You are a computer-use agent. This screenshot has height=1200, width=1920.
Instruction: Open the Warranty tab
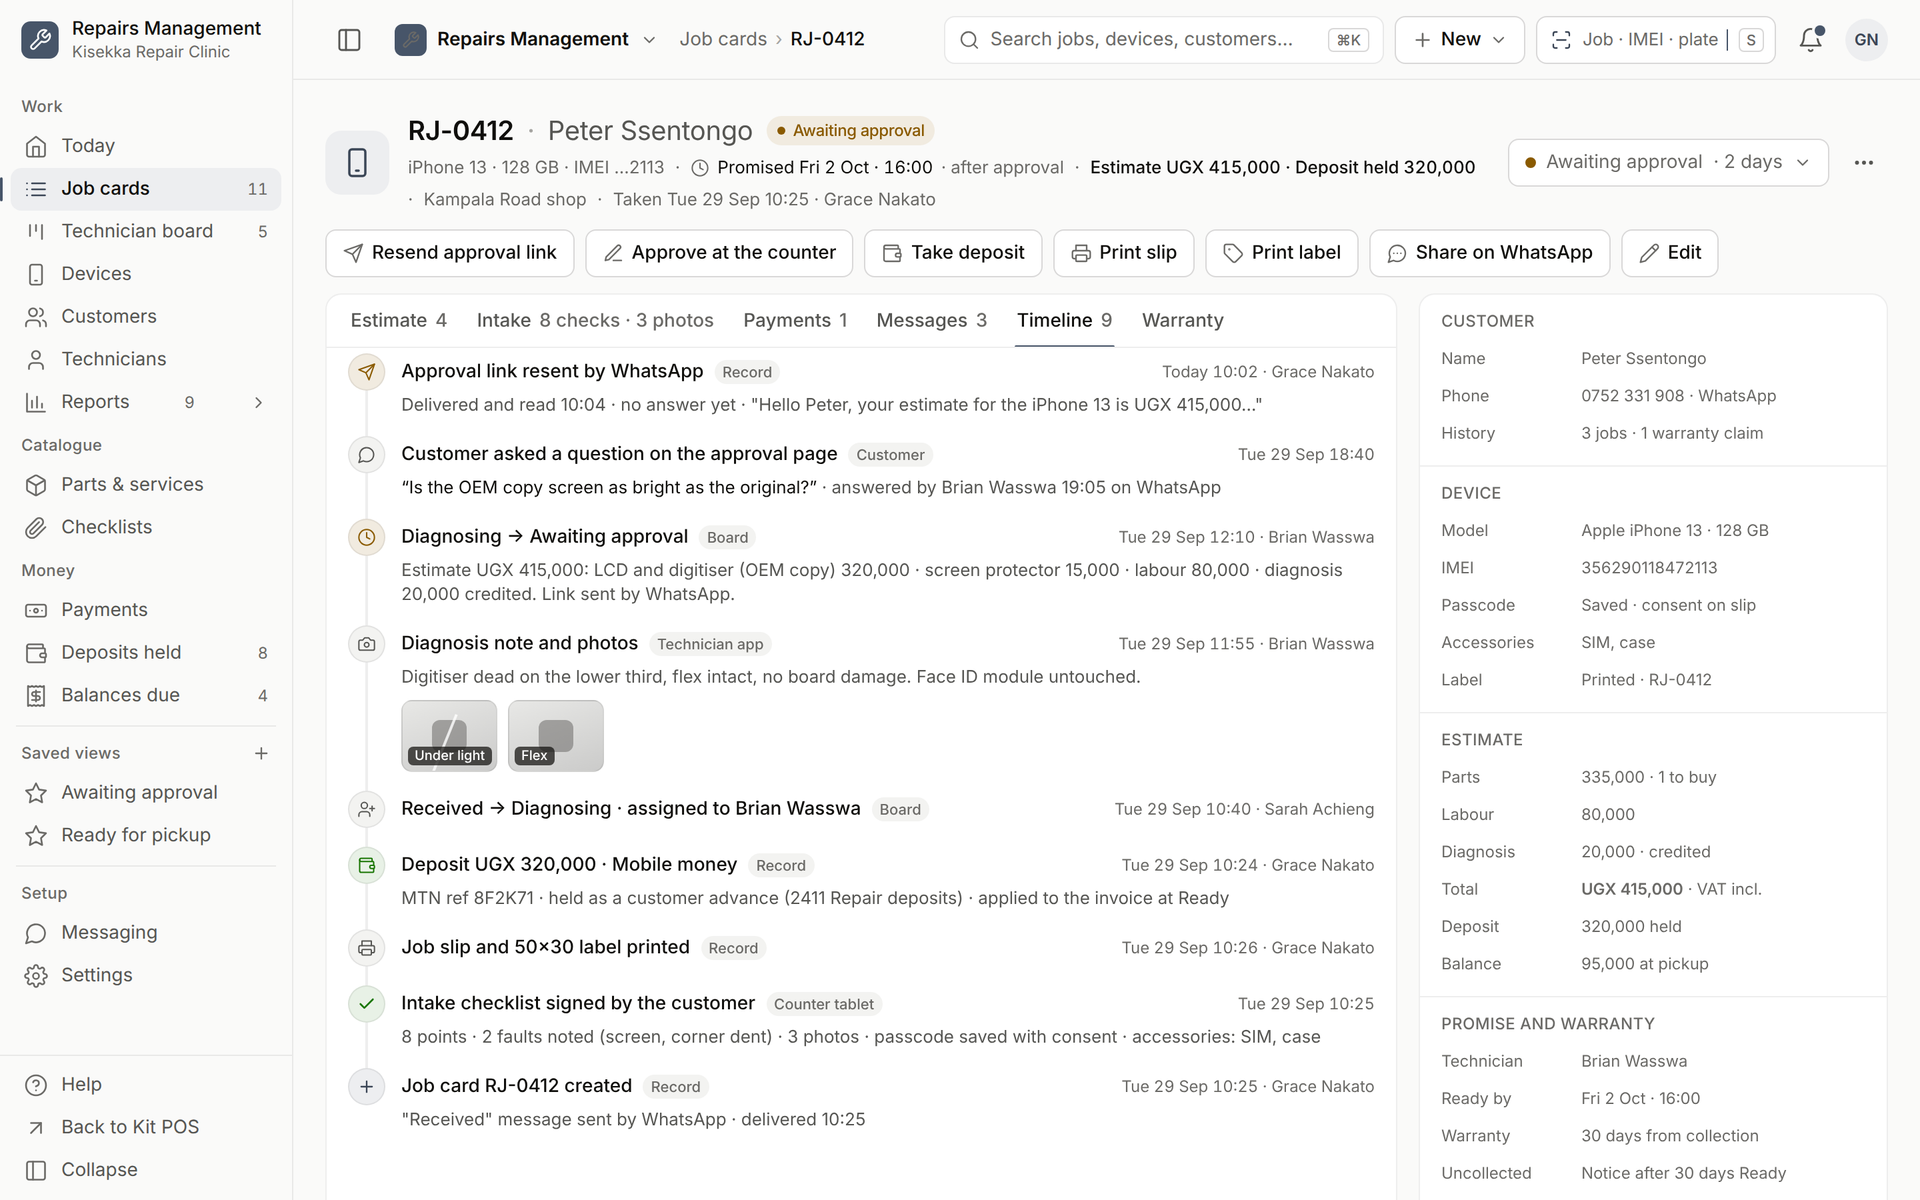(x=1182, y=320)
